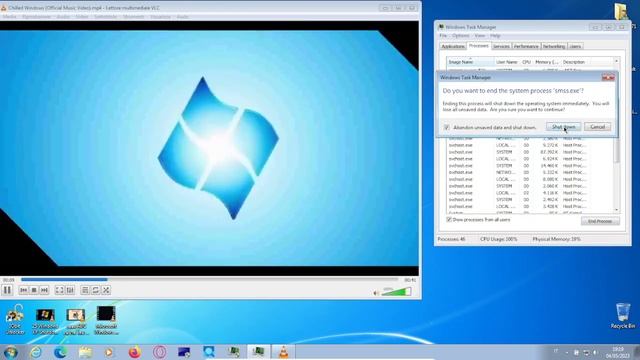Launch Internet Explorer from taskbar
Image resolution: width=640 pixels, height=360 pixels.
pyautogui.click(x=36, y=352)
